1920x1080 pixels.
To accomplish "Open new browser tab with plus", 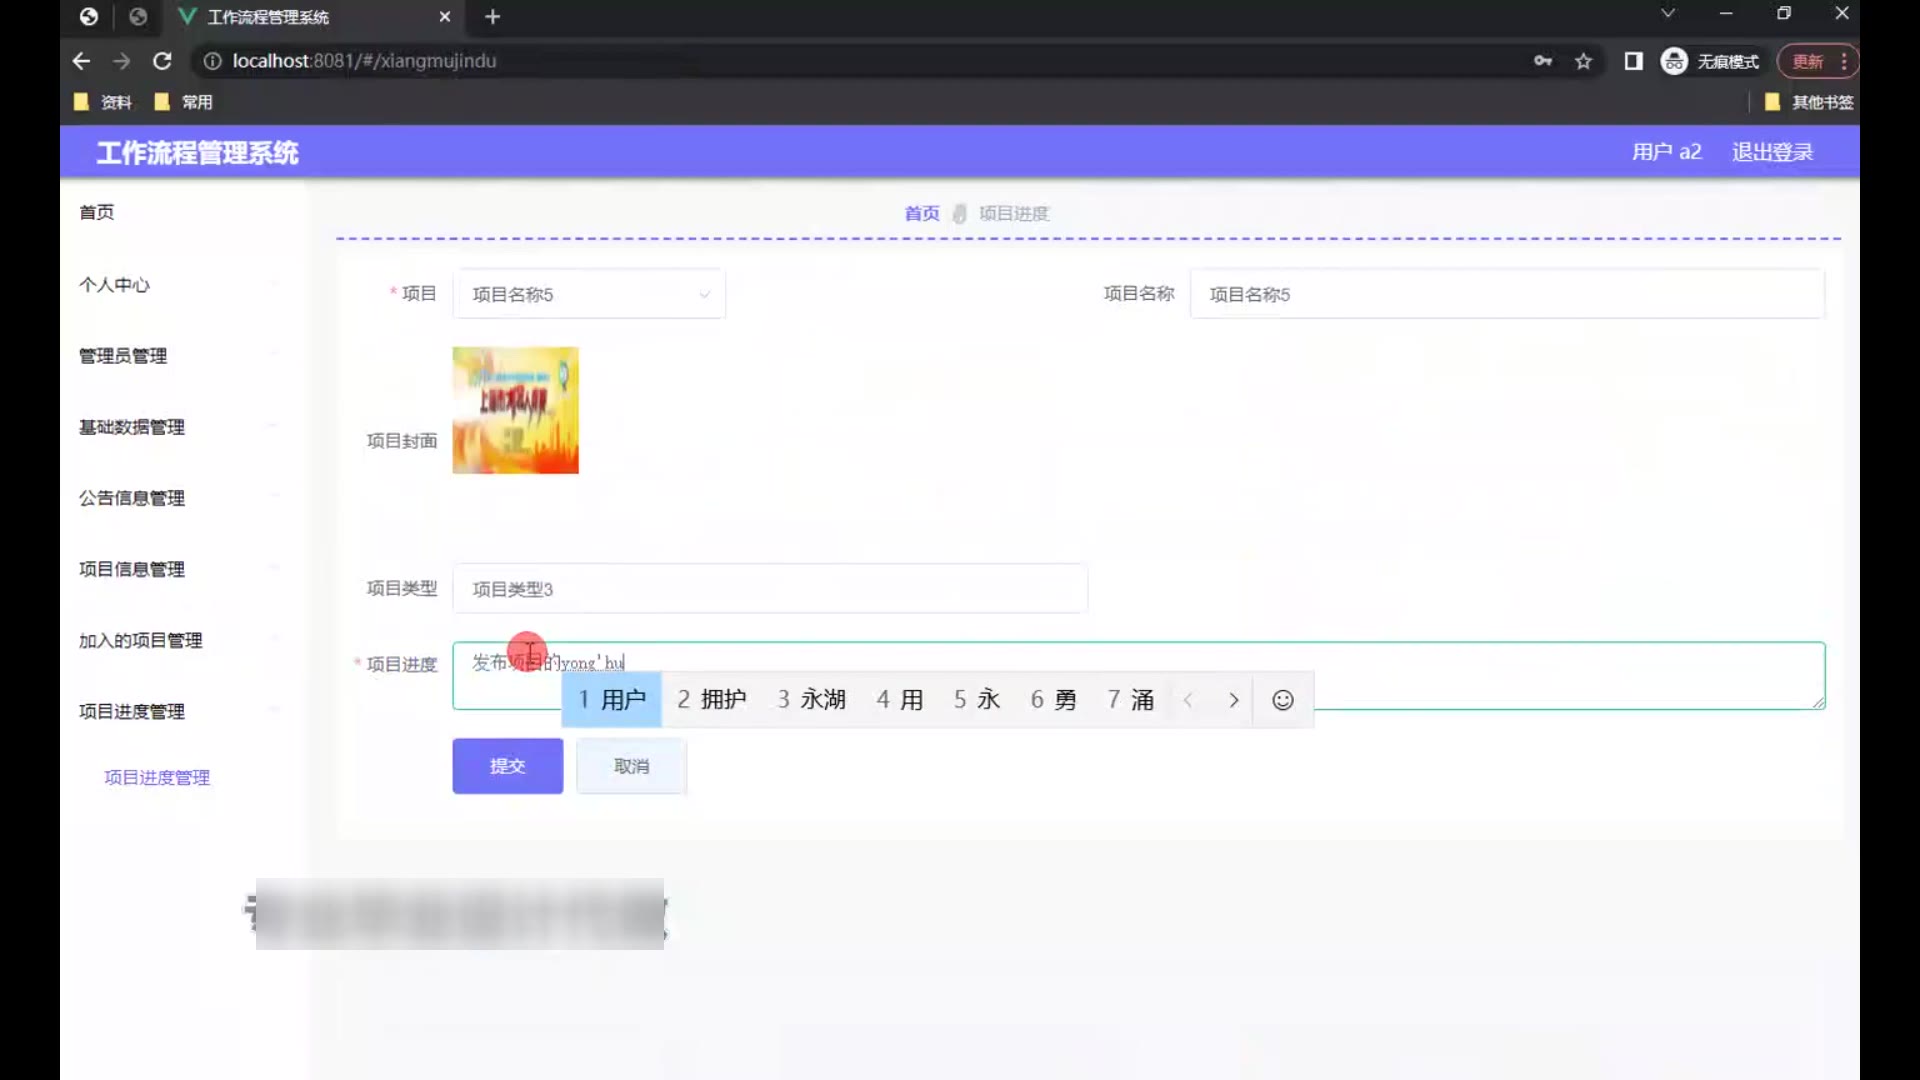I will coord(492,17).
